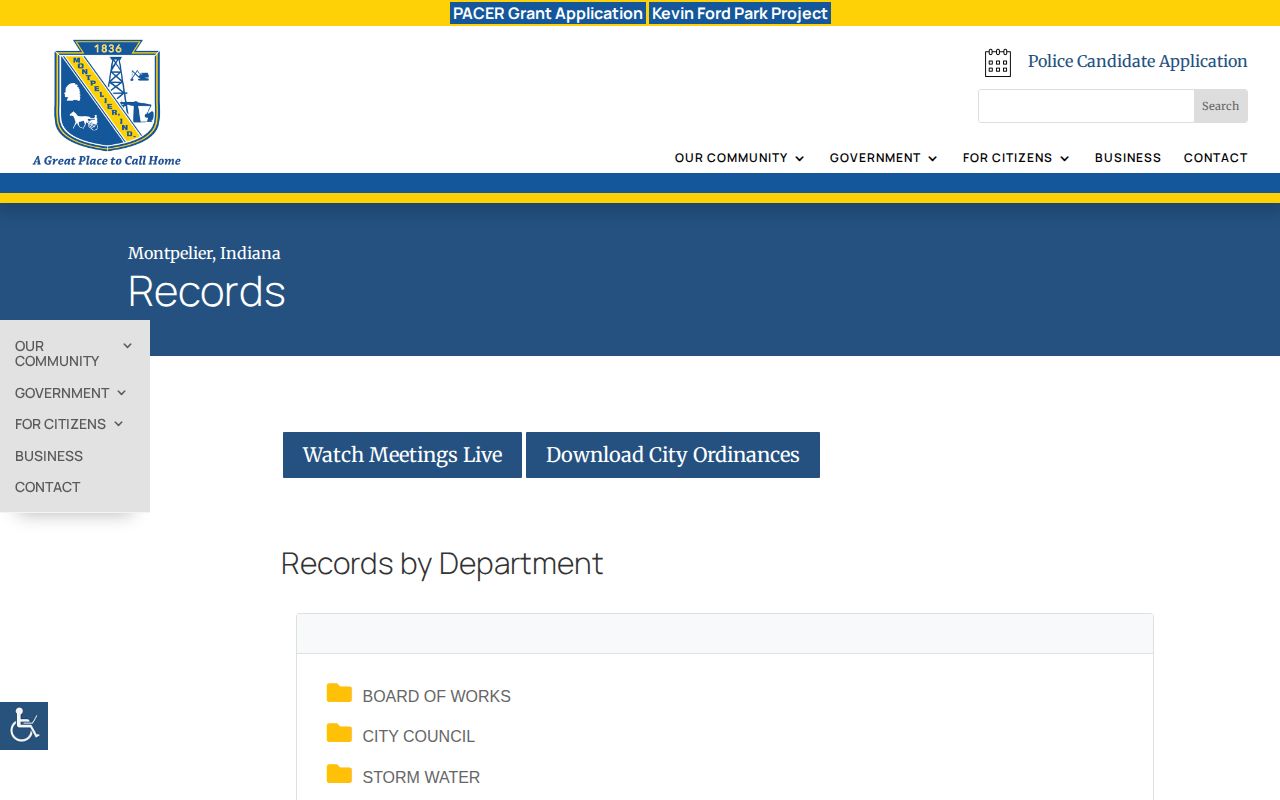Click the 'A Great Place to Call Home' tagline
The width and height of the screenshot is (1280, 800).
pos(107,160)
